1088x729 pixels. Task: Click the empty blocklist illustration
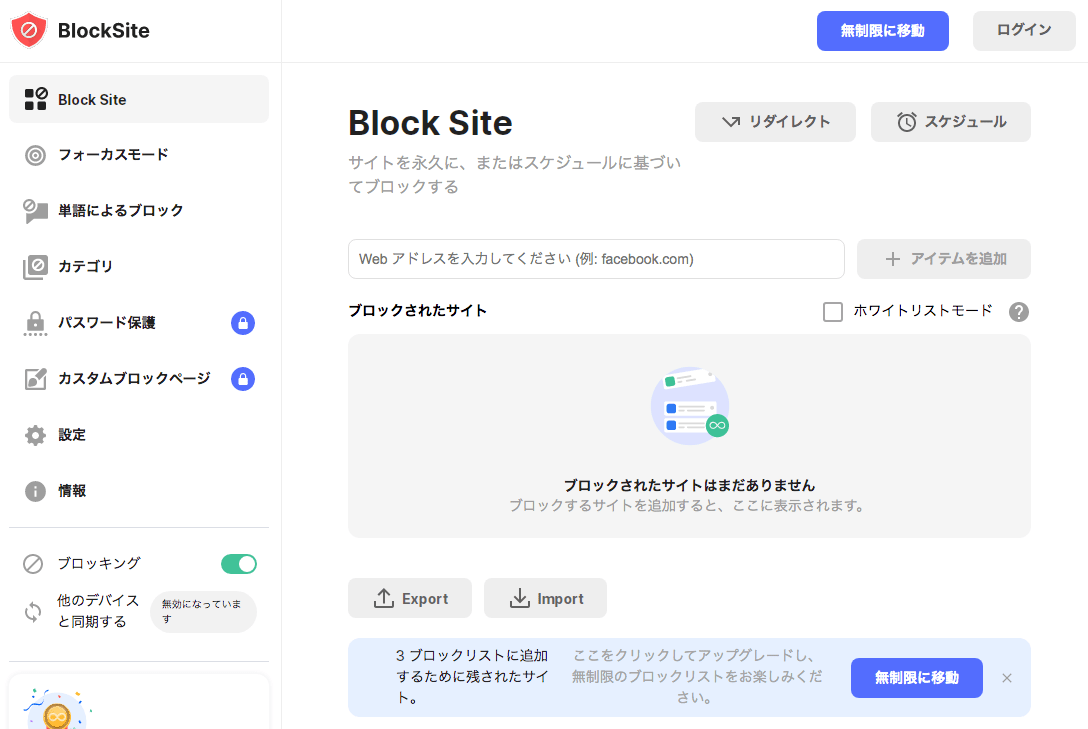point(690,406)
